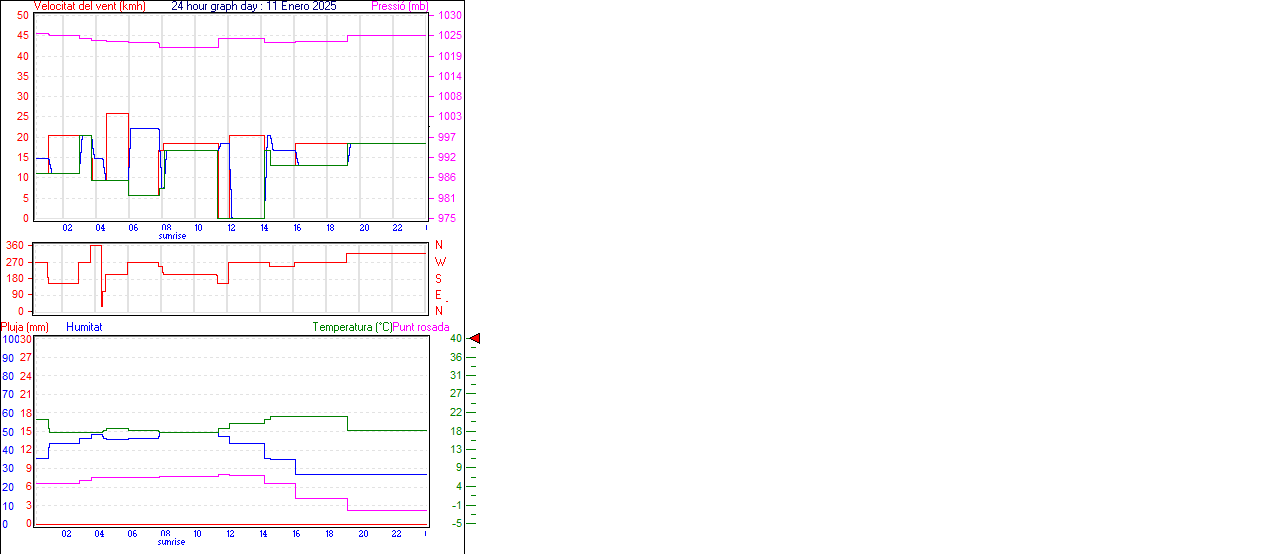The width and height of the screenshot is (1280, 554).
Task: Click the 'sunrise' marker under wind graph
Action: pos(171,236)
